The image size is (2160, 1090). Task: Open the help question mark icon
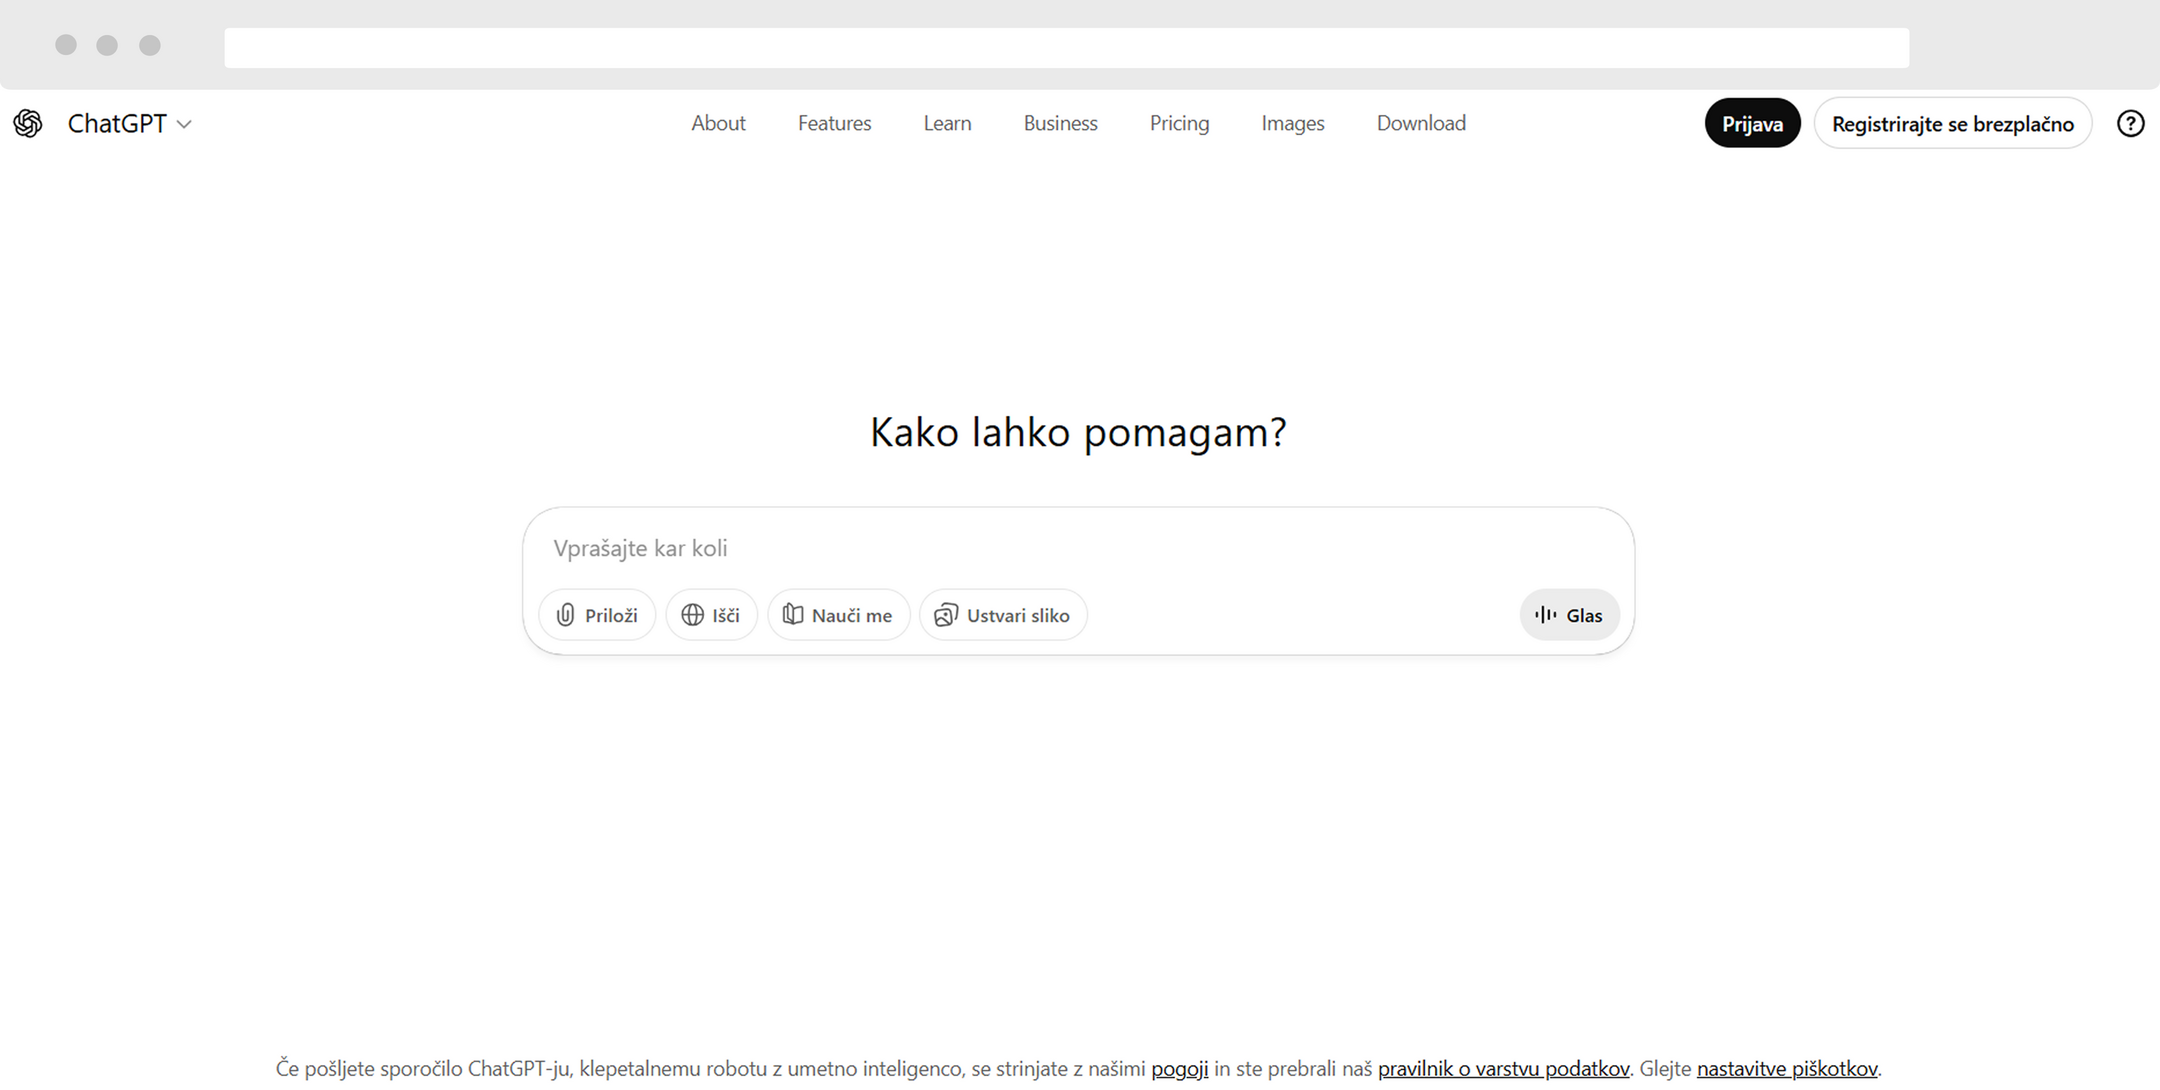click(2130, 123)
